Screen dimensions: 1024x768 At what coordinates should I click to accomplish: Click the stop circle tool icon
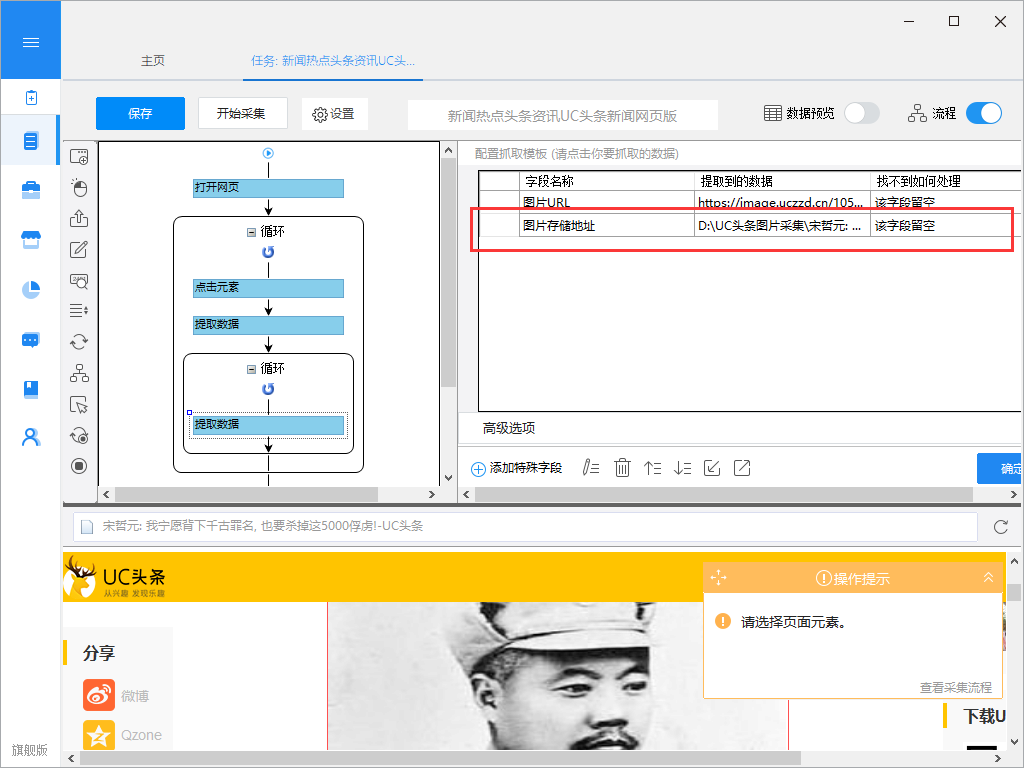pos(79,466)
